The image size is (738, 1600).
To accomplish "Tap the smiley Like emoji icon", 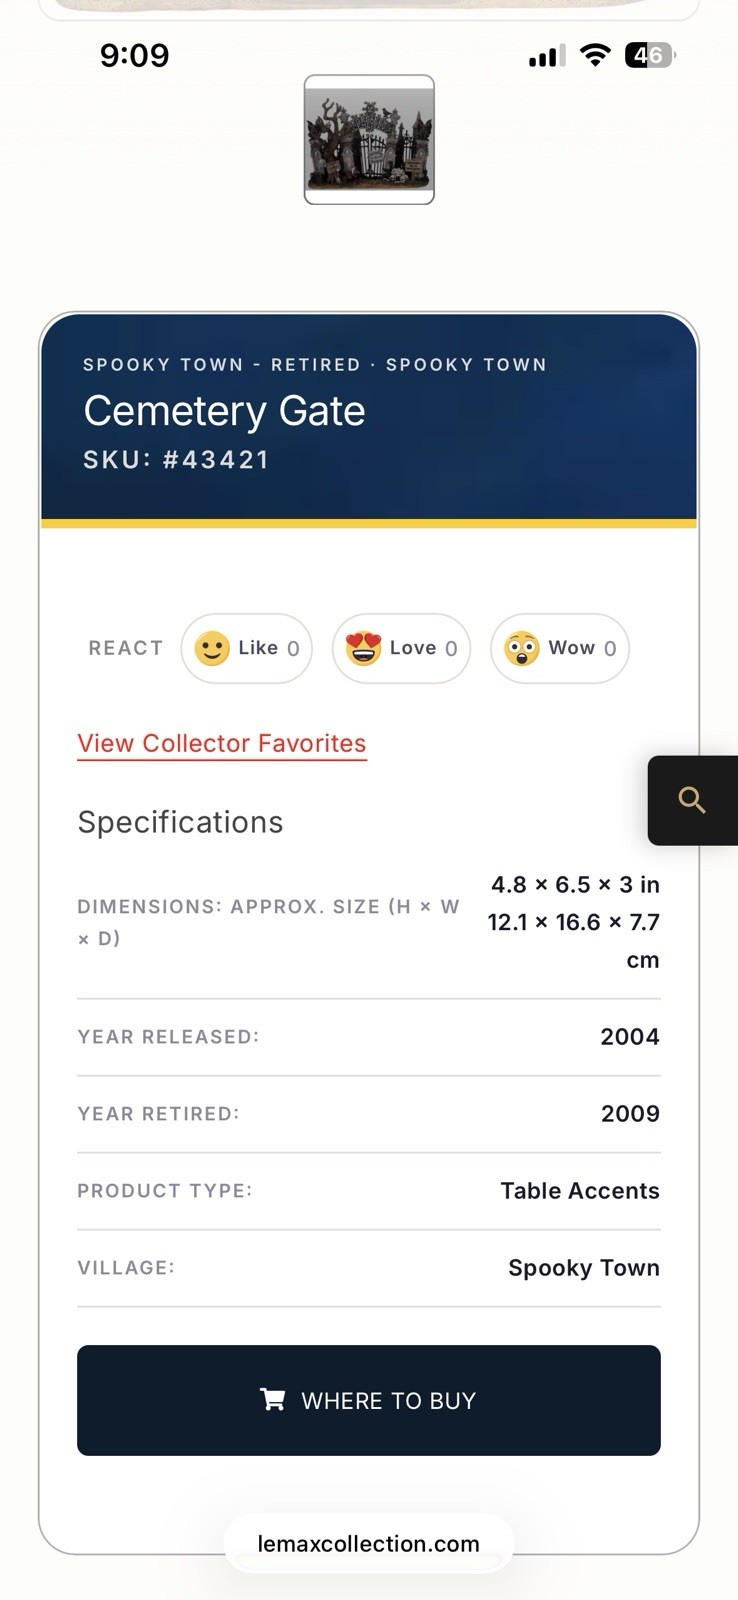I will tap(212, 649).
